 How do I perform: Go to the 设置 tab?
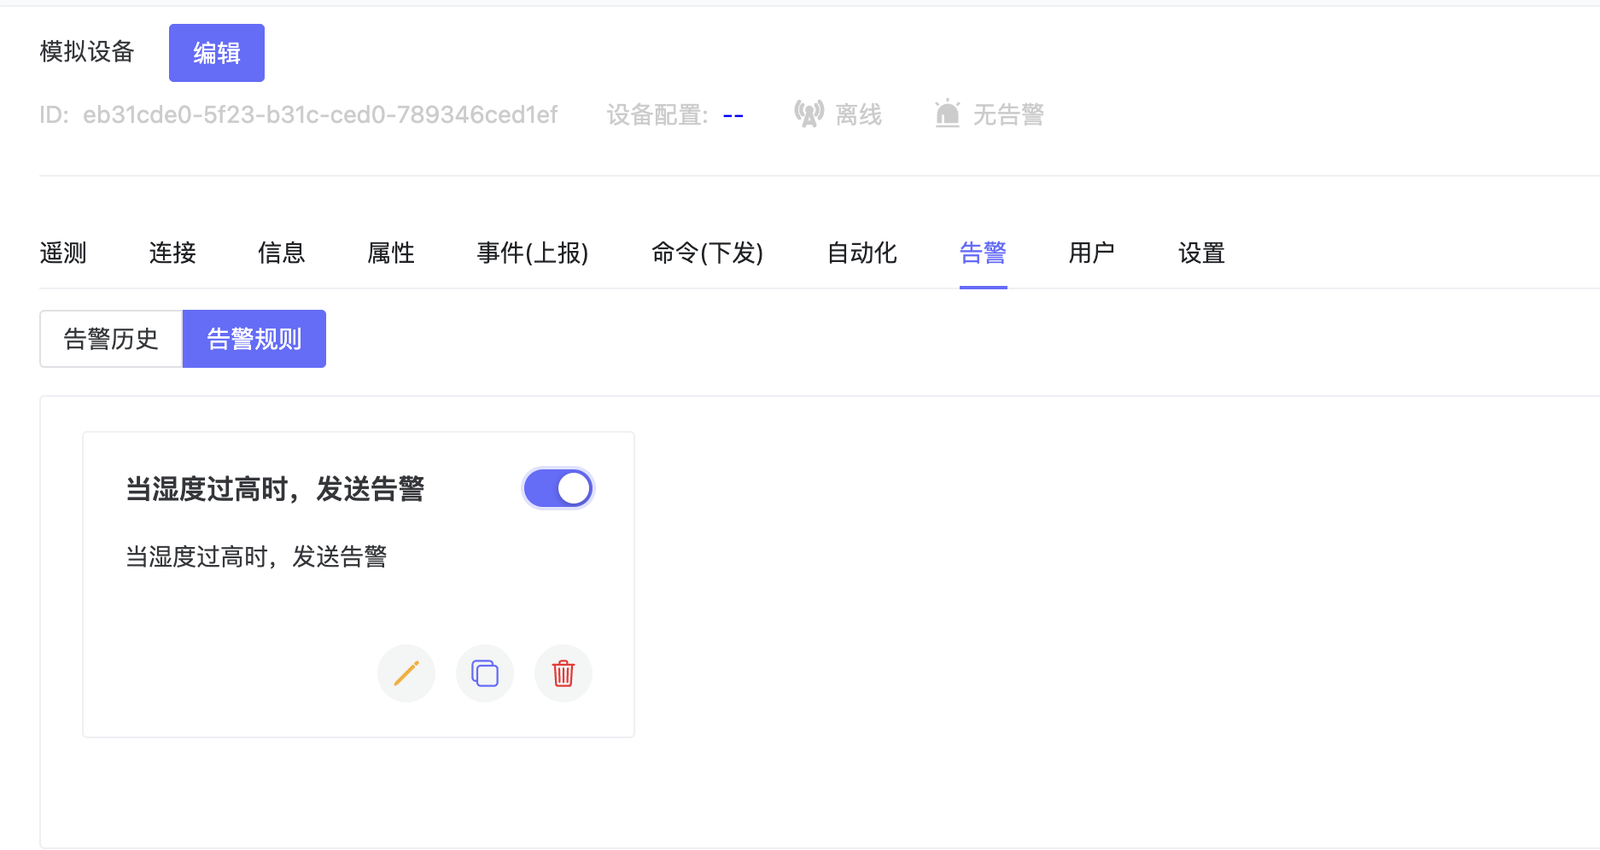[1201, 253]
